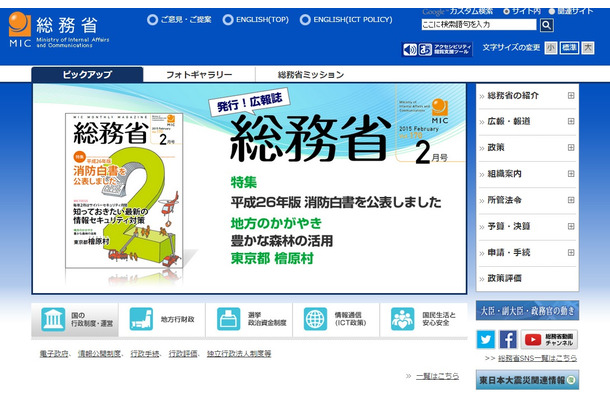Click the 発行！広報誌 banner headline
The width and height of the screenshot is (610, 400).
point(249,102)
